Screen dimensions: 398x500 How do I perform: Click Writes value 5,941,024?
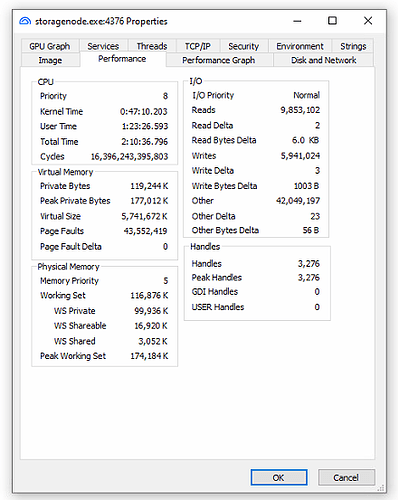coord(300,156)
